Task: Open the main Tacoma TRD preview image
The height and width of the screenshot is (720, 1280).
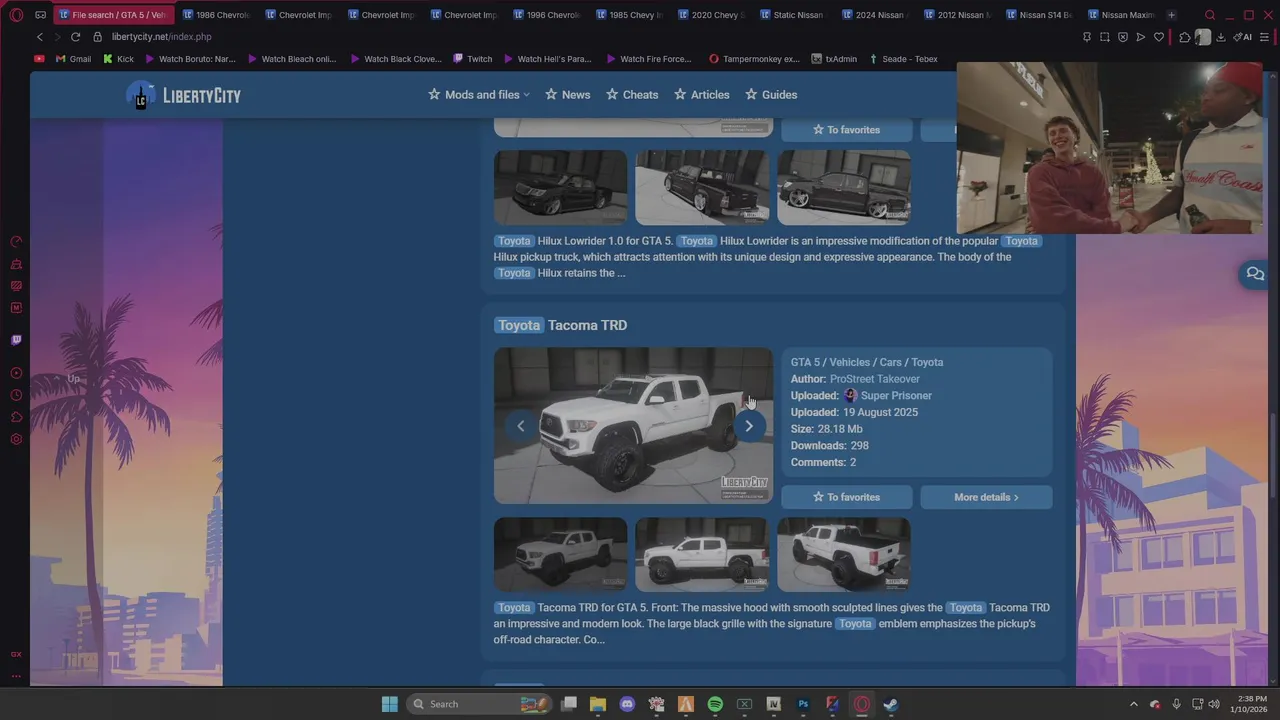Action: pyautogui.click(x=633, y=425)
